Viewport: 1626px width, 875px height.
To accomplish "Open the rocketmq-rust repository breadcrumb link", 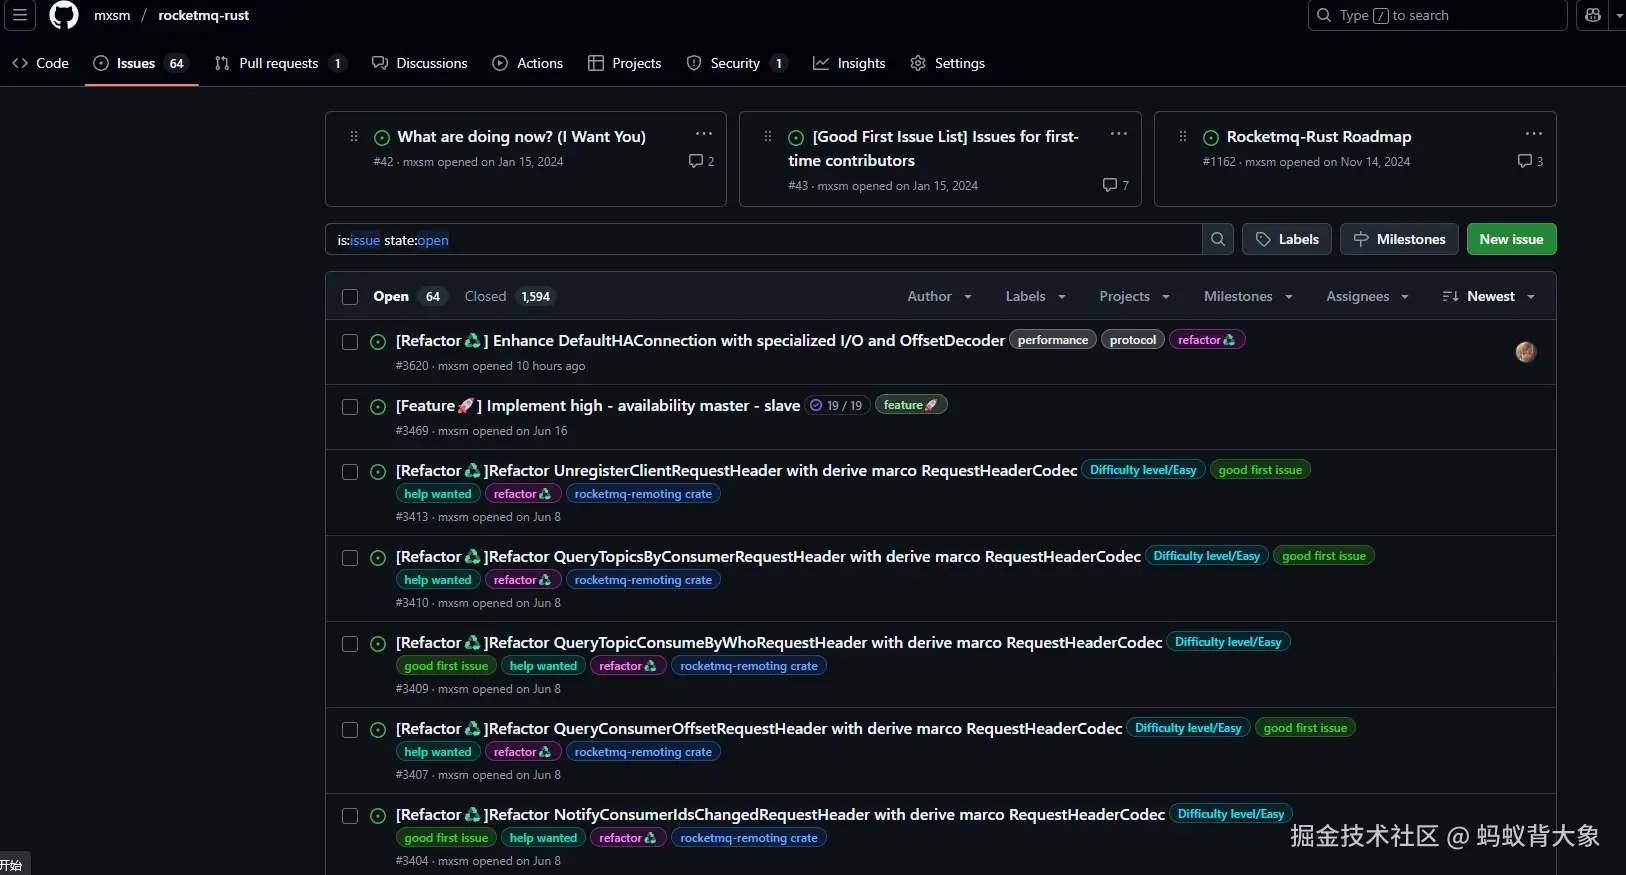I will (x=203, y=15).
